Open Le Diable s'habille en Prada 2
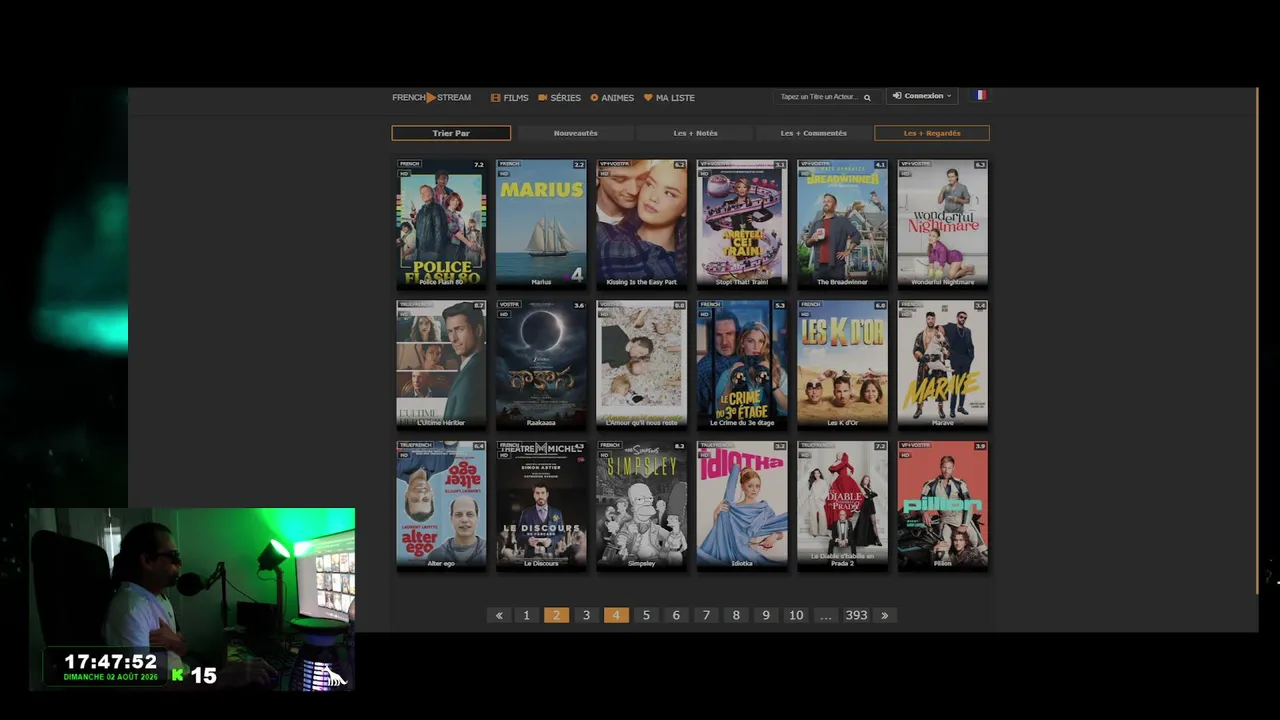The image size is (1280, 720). pyautogui.click(x=842, y=505)
